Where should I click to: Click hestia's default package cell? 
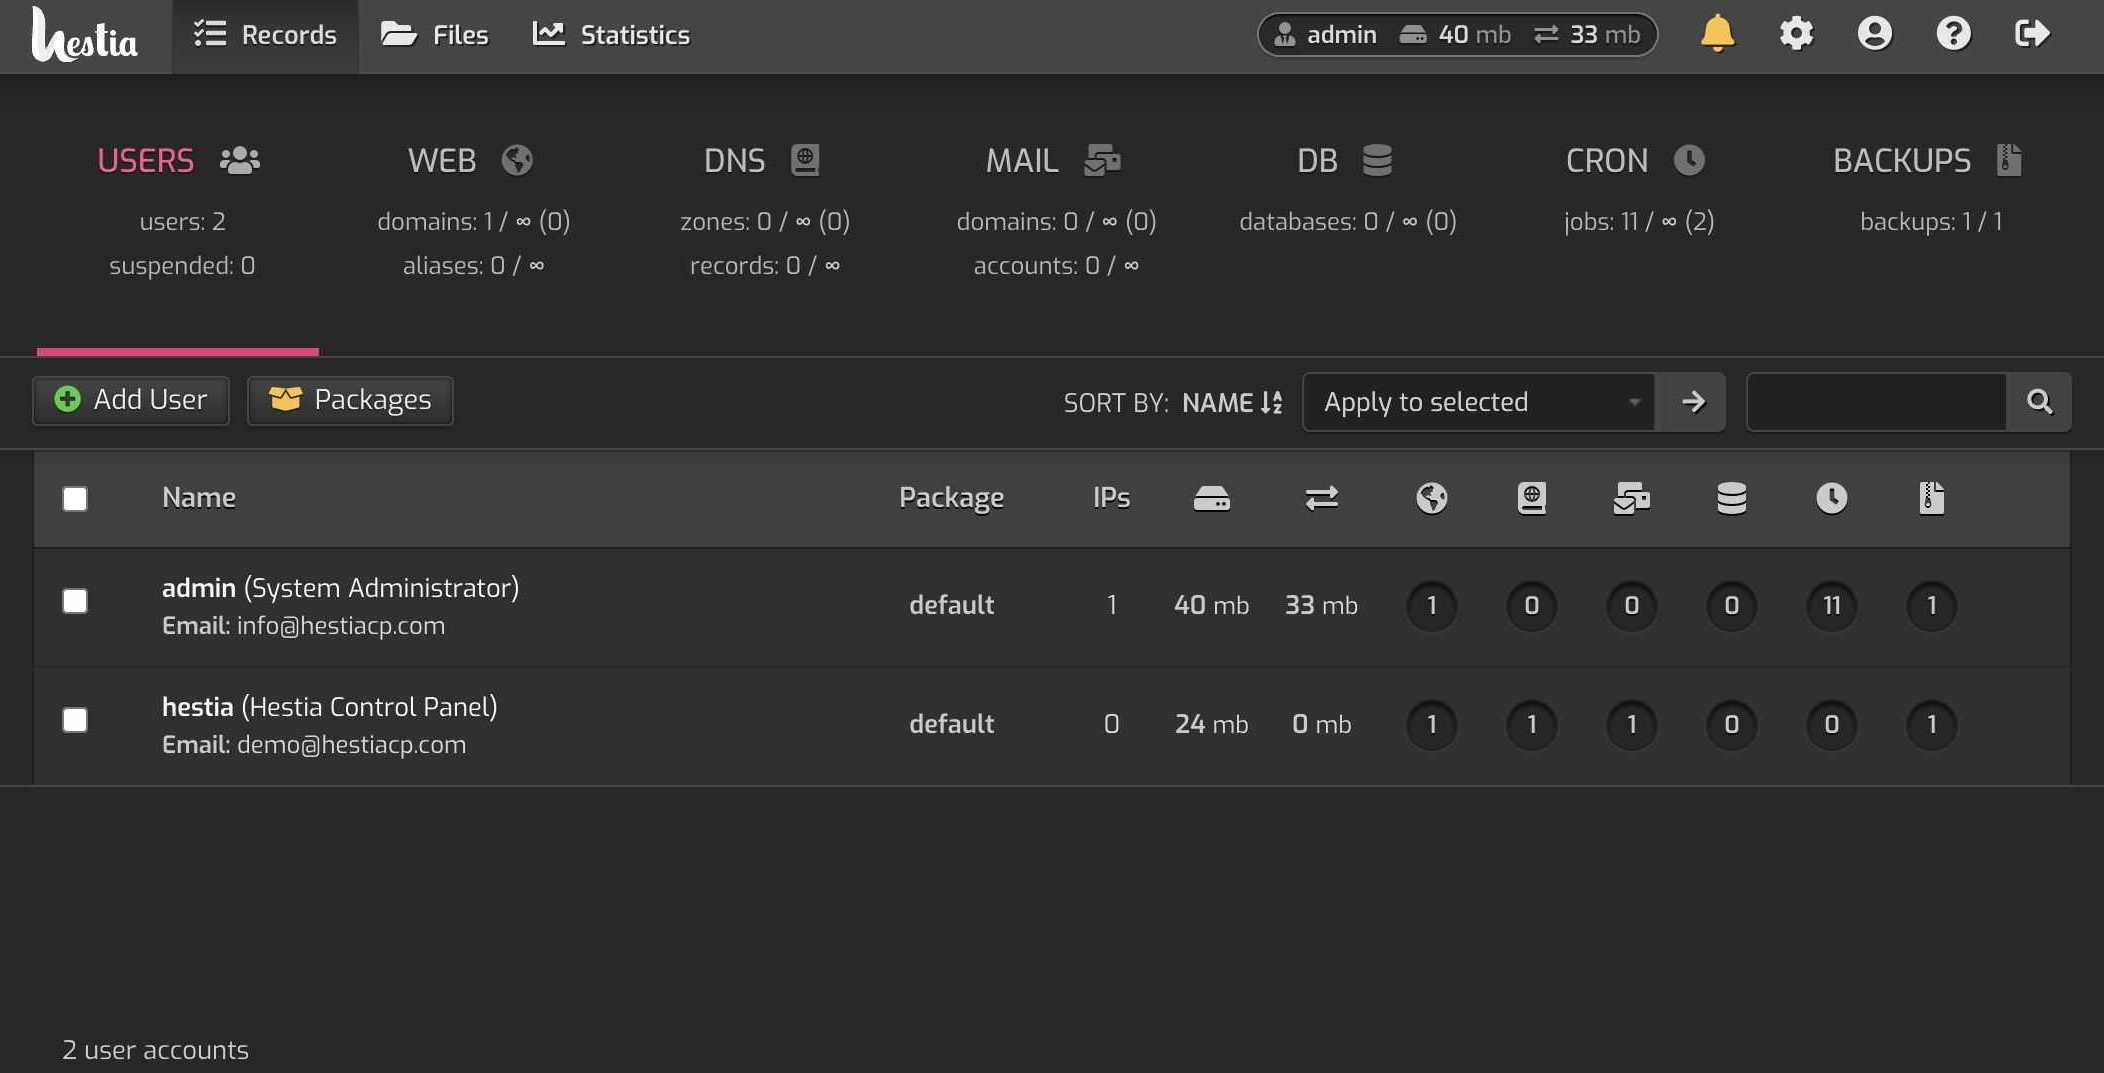pyautogui.click(x=951, y=724)
